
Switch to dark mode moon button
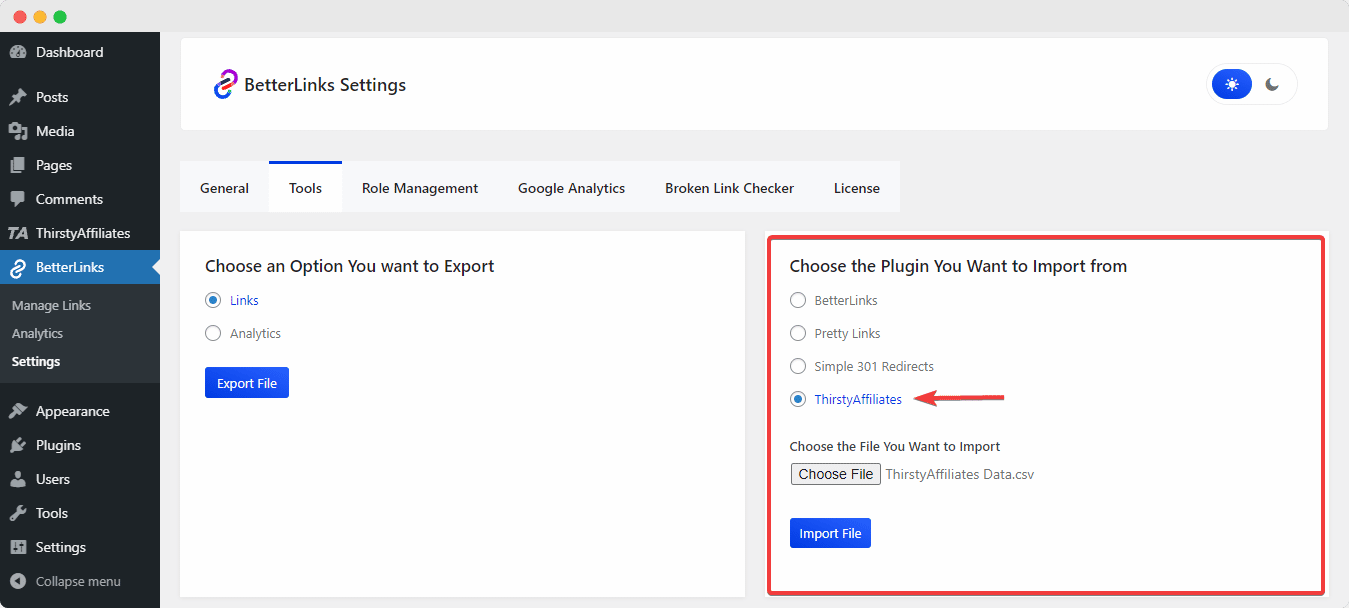(1272, 84)
